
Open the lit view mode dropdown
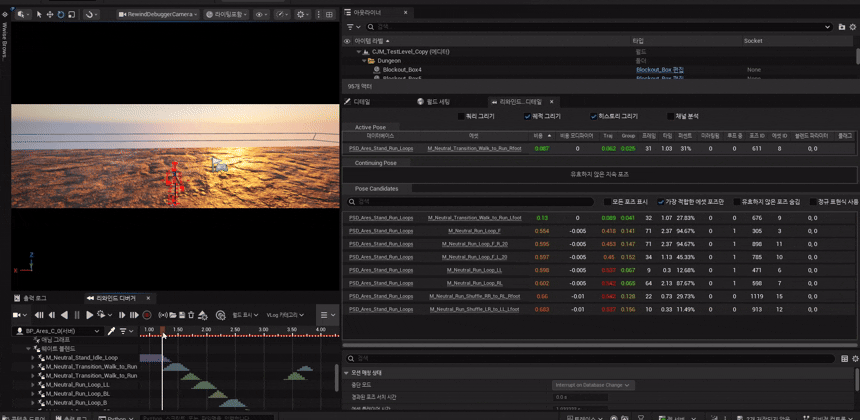[x=227, y=15]
